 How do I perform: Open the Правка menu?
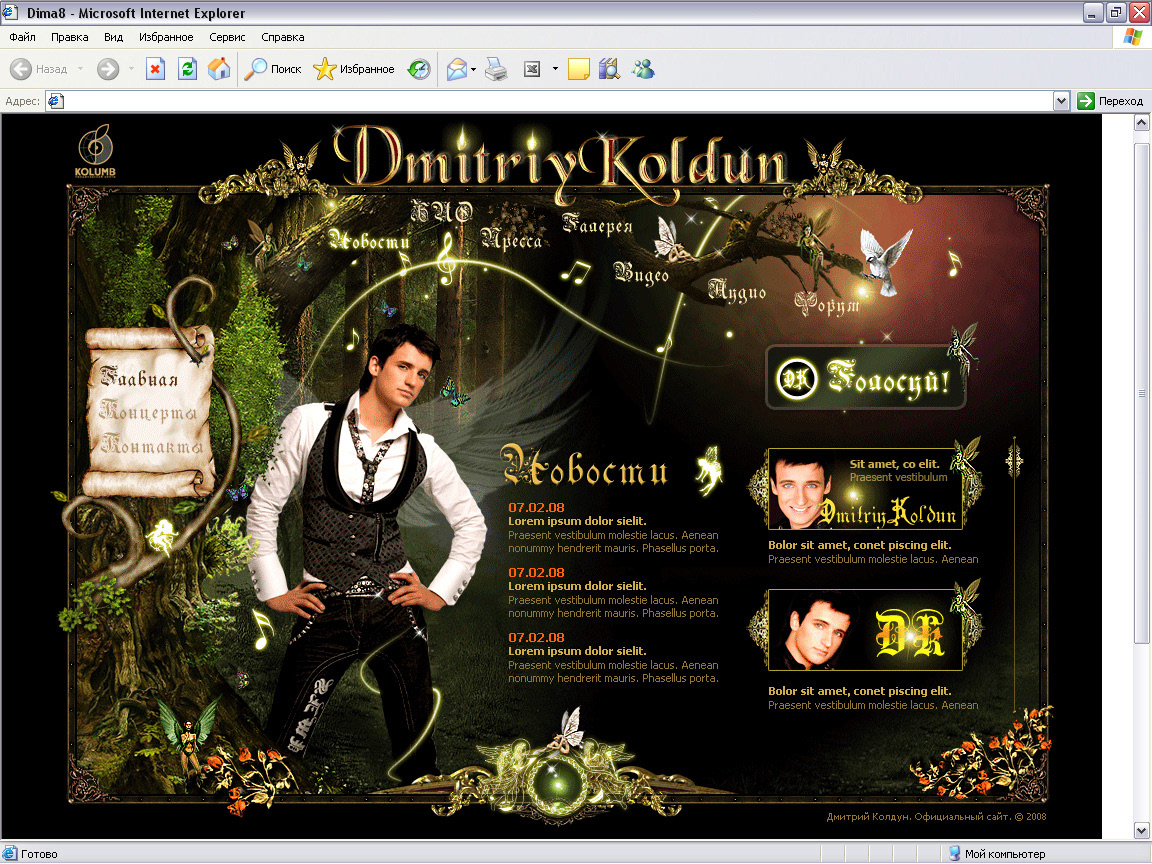click(x=70, y=37)
